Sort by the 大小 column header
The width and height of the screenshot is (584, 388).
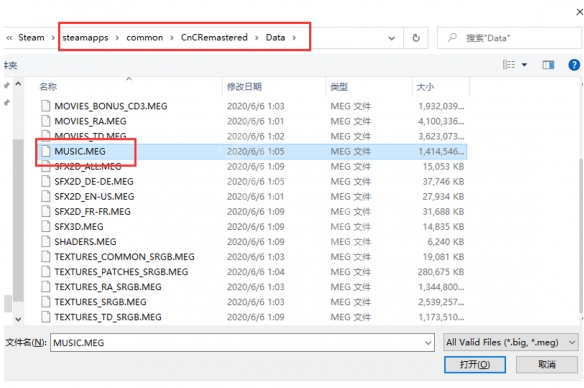tap(425, 87)
